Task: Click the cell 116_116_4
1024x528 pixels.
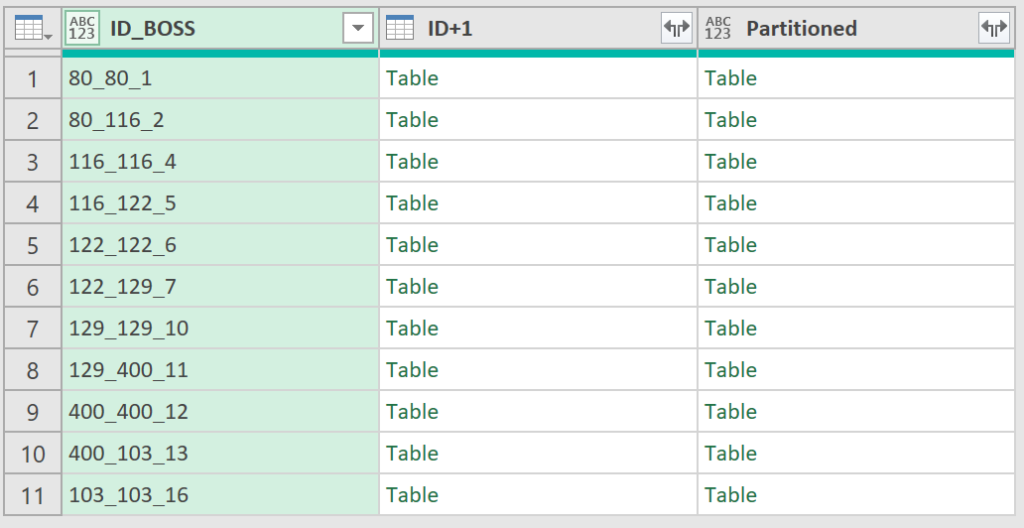Action: pos(221,161)
